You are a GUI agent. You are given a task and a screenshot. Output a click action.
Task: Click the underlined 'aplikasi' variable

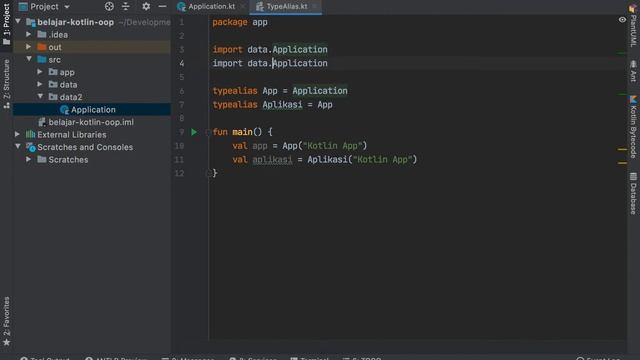[x=272, y=160]
